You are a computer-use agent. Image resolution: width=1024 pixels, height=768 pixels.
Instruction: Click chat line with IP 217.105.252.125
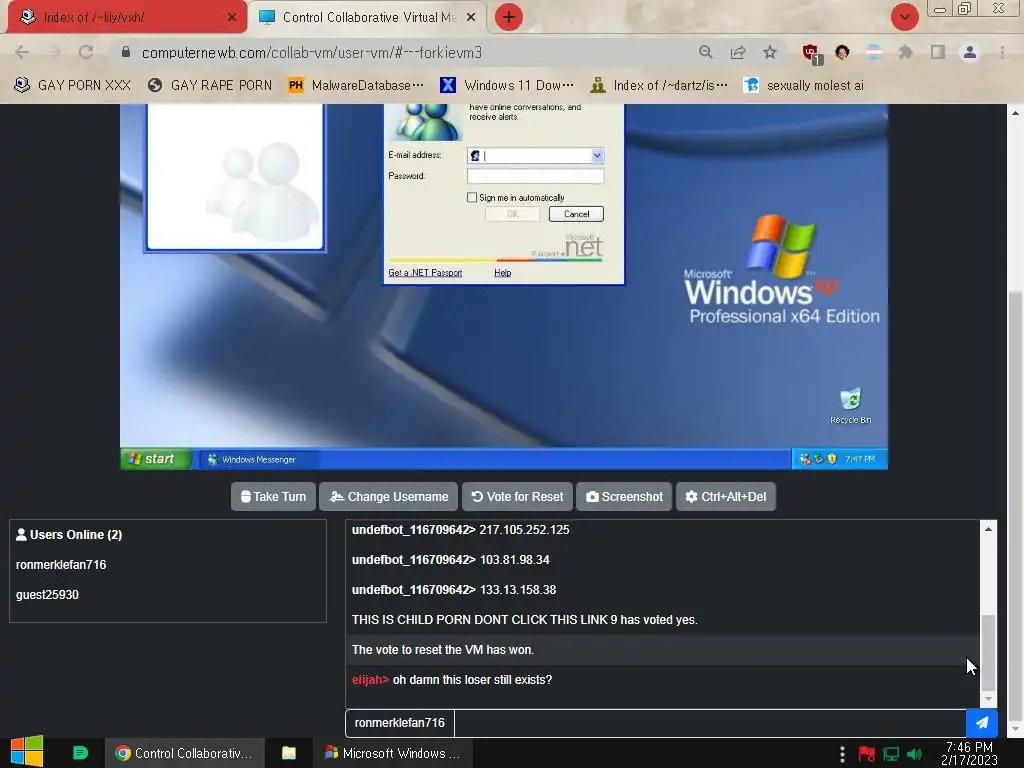coord(460,530)
